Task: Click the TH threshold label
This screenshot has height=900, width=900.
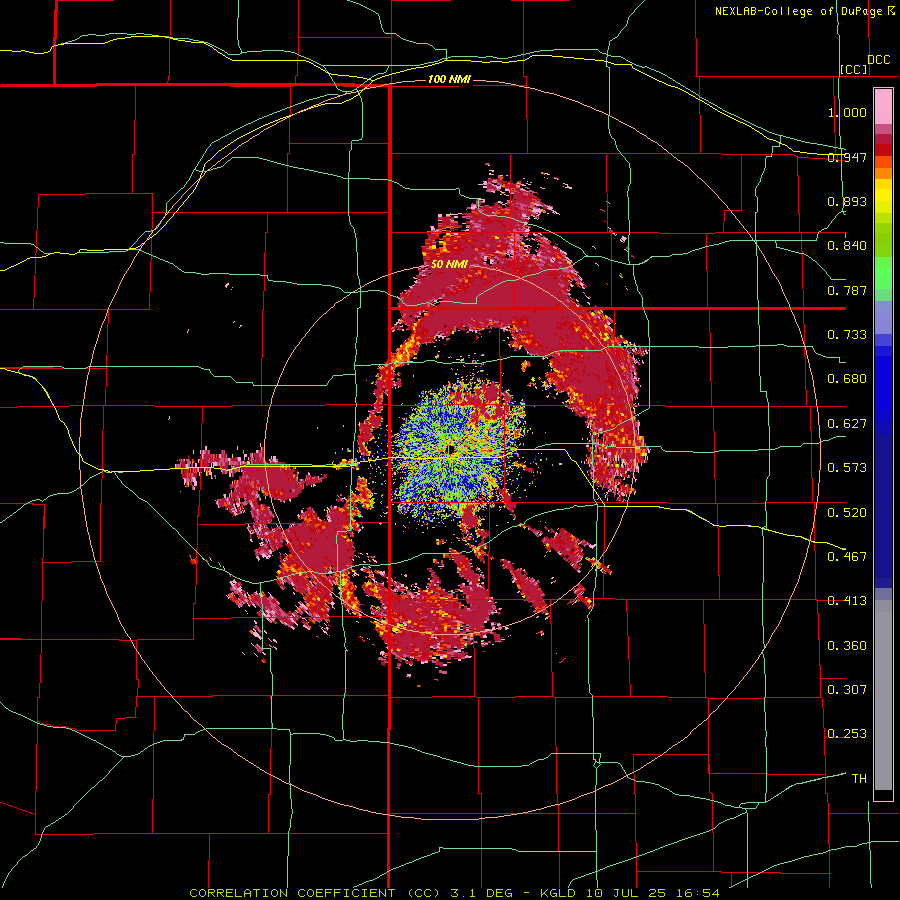Action: [859, 779]
